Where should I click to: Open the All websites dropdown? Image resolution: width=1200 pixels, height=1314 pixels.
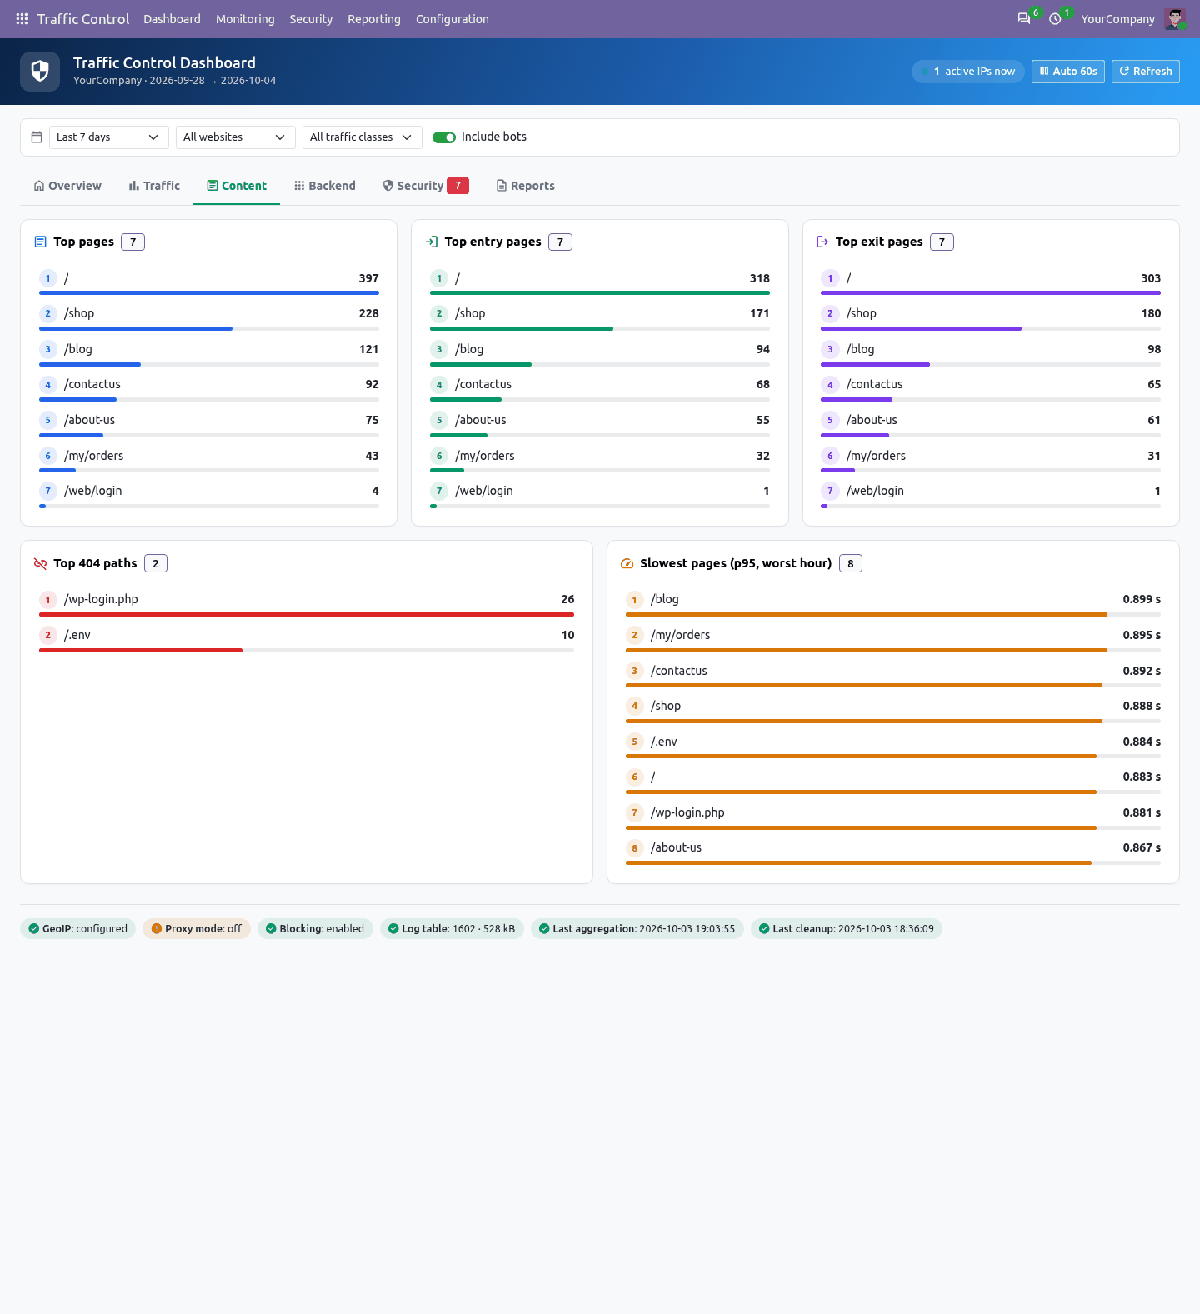click(x=235, y=137)
